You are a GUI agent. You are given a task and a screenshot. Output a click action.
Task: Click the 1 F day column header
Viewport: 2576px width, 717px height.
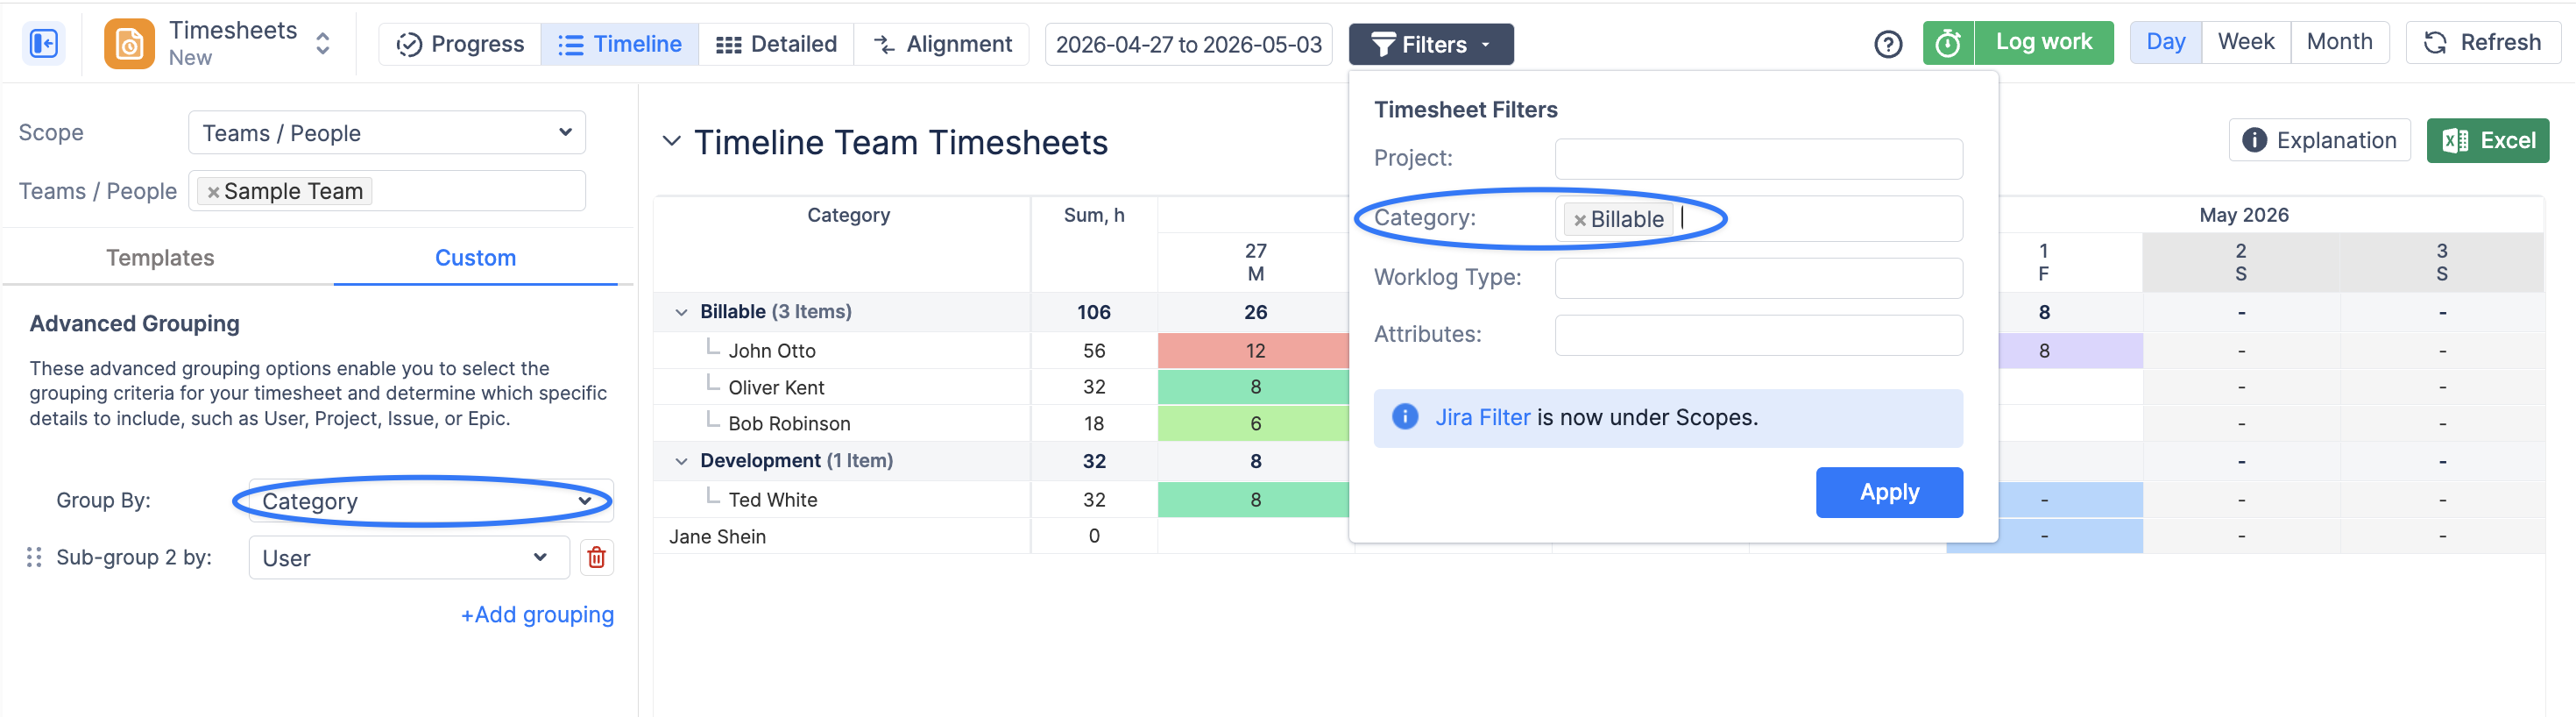point(2043,262)
